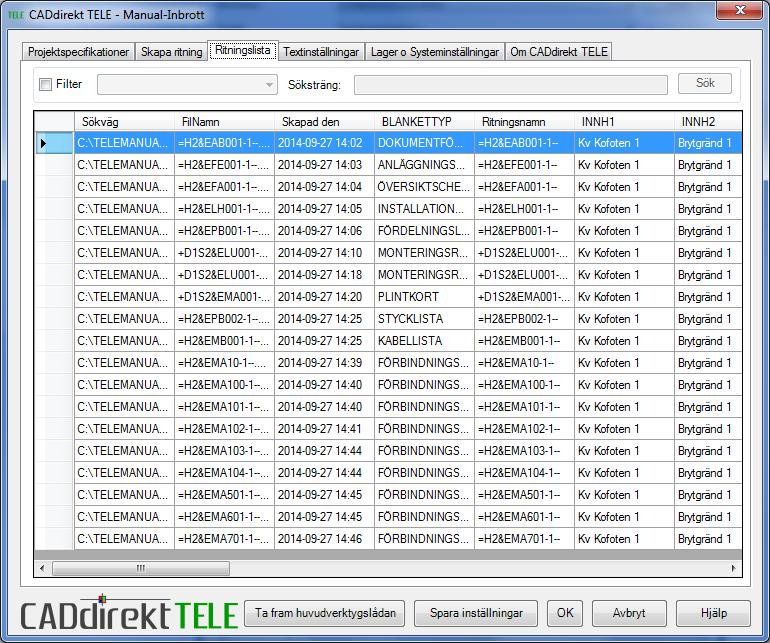Select the KABELLISTA cell
This screenshot has height=643, width=770.
[424, 341]
